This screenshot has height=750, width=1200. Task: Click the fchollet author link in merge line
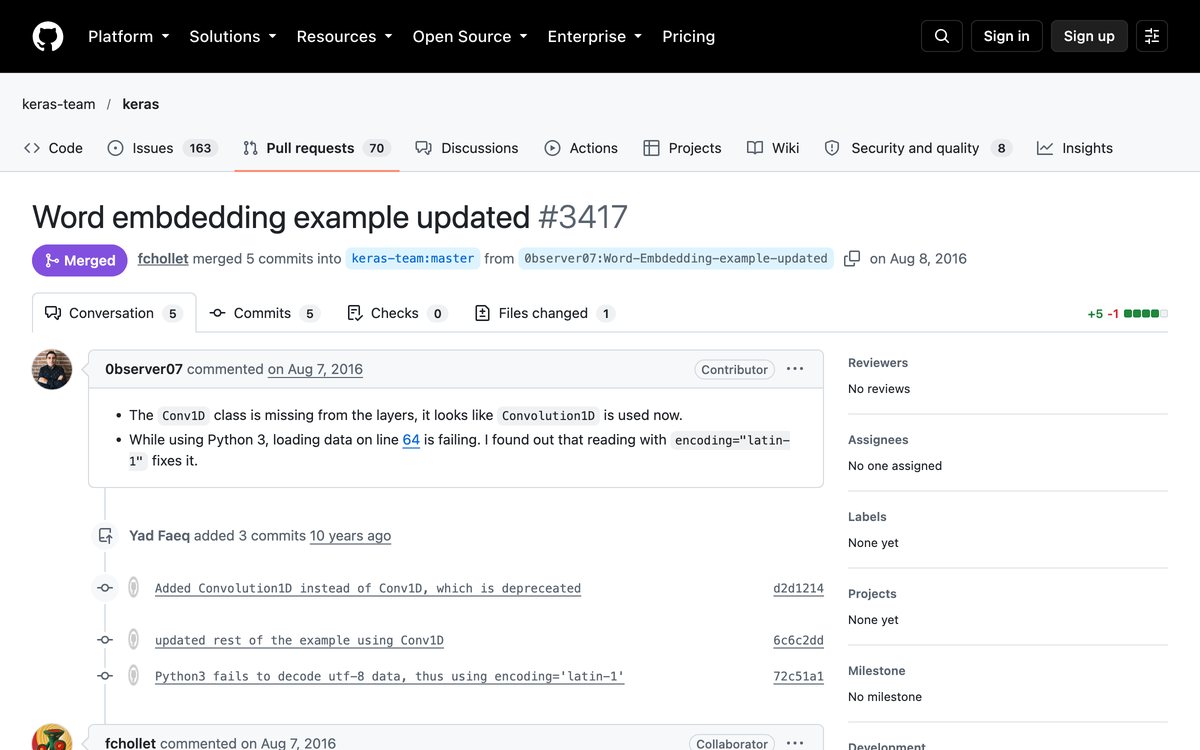click(x=163, y=258)
